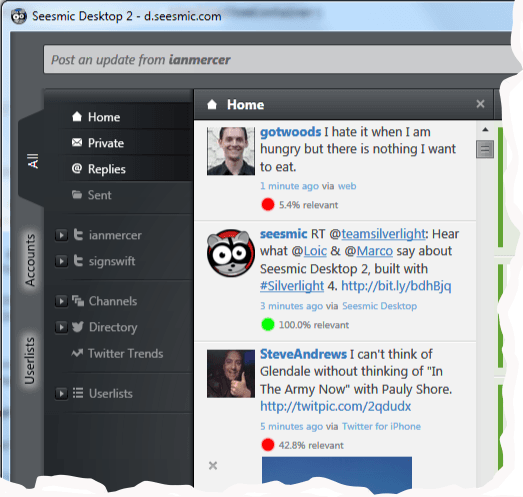The width and height of the screenshot is (523, 497).
Task: Click the house icon next to Home in sidebar
Action: [x=77, y=116]
